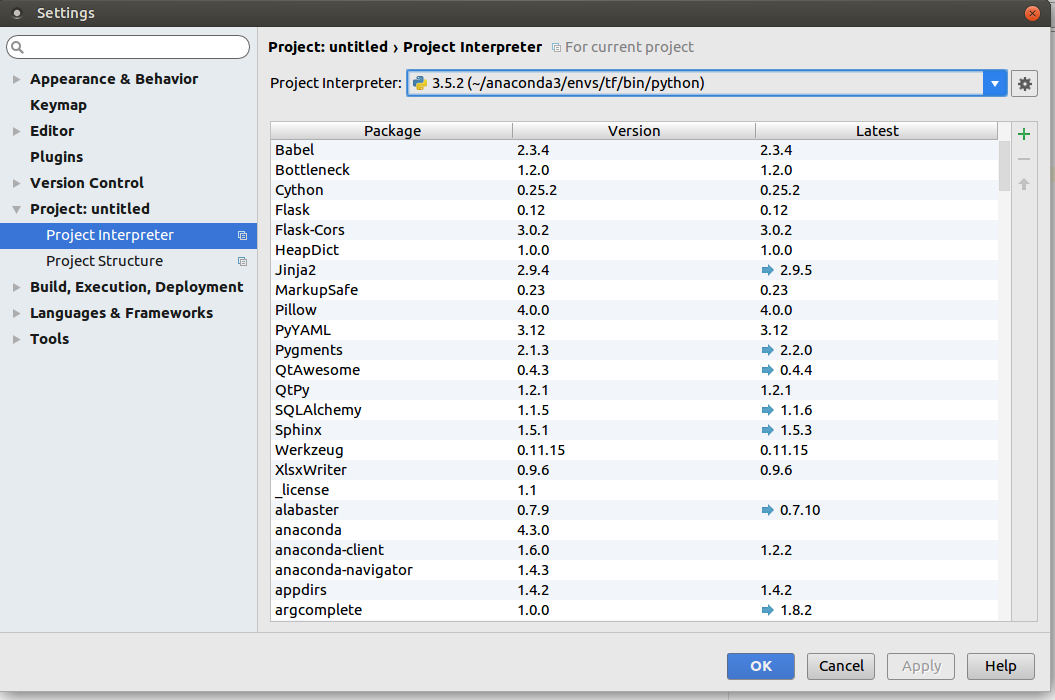This screenshot has height=700, width=1055.
Task: Click Werkzeug version 0.11.15 cell
Action: pos(541,450)
